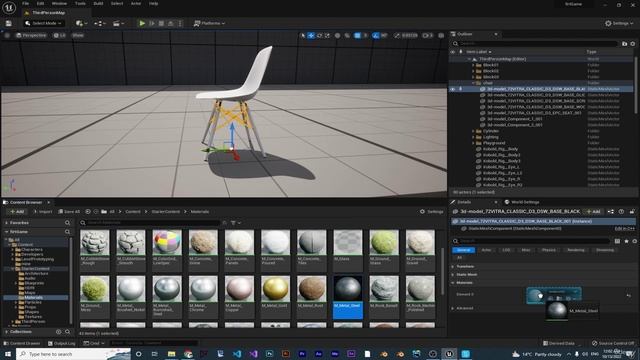The image size is (640, 360).
Task: Select the Translate (move) tool icon in viewport
Action: point(311,36)
